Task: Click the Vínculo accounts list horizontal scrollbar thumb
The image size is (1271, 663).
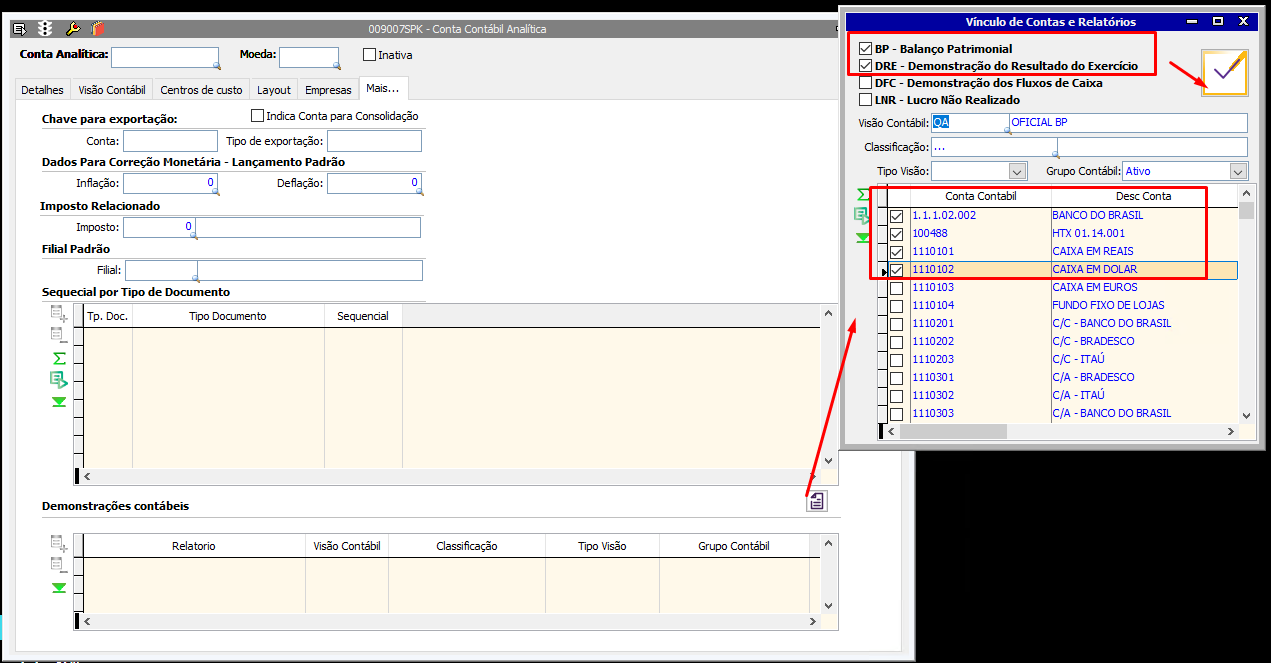Action: pos(953,431)
